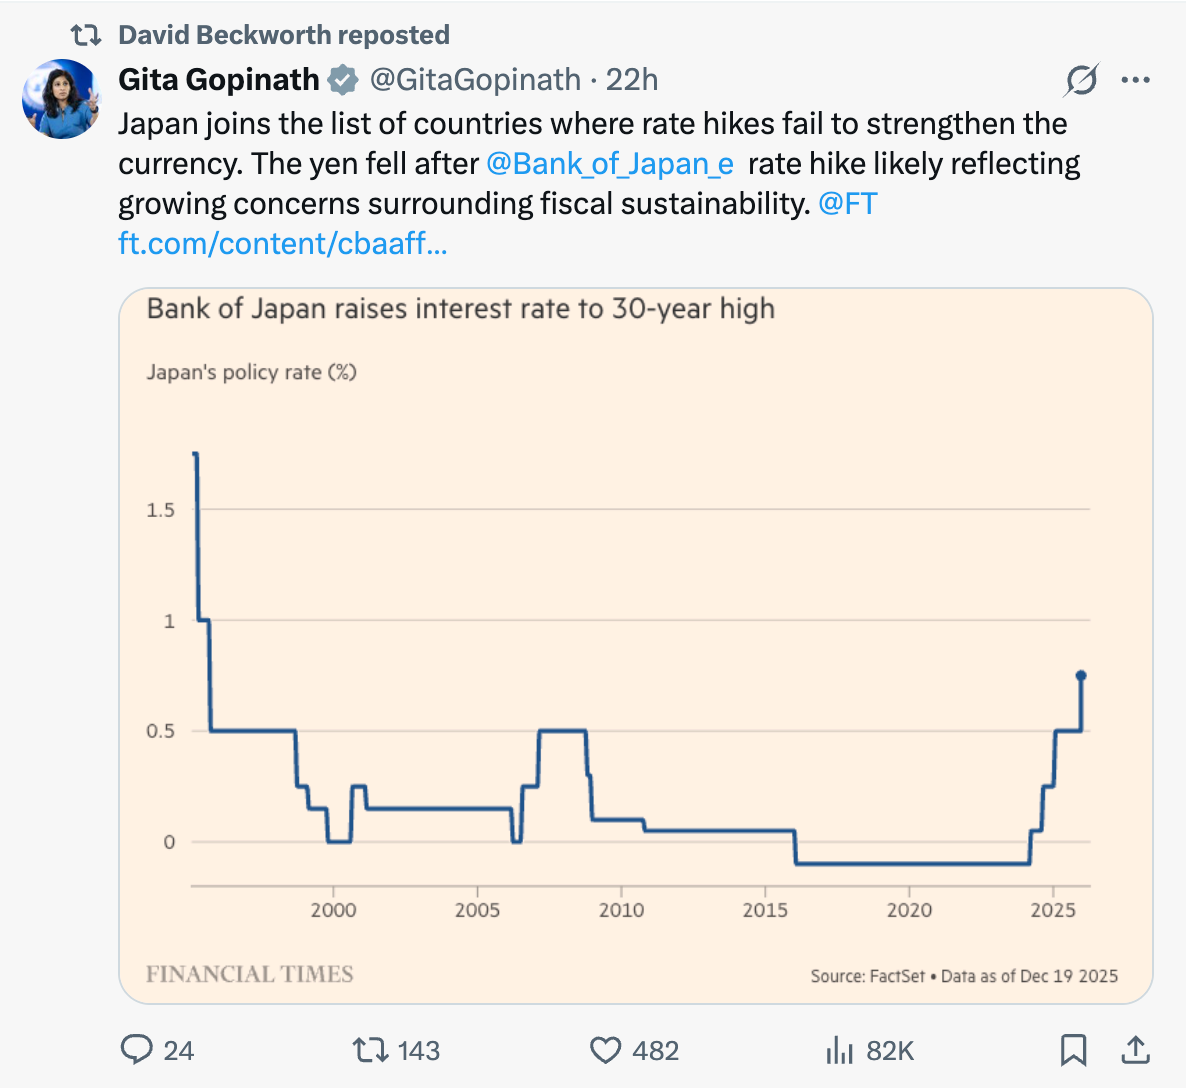Click the verified badge next to name
This screenshot has height=1088, width=1186.
tap(343, 79)
